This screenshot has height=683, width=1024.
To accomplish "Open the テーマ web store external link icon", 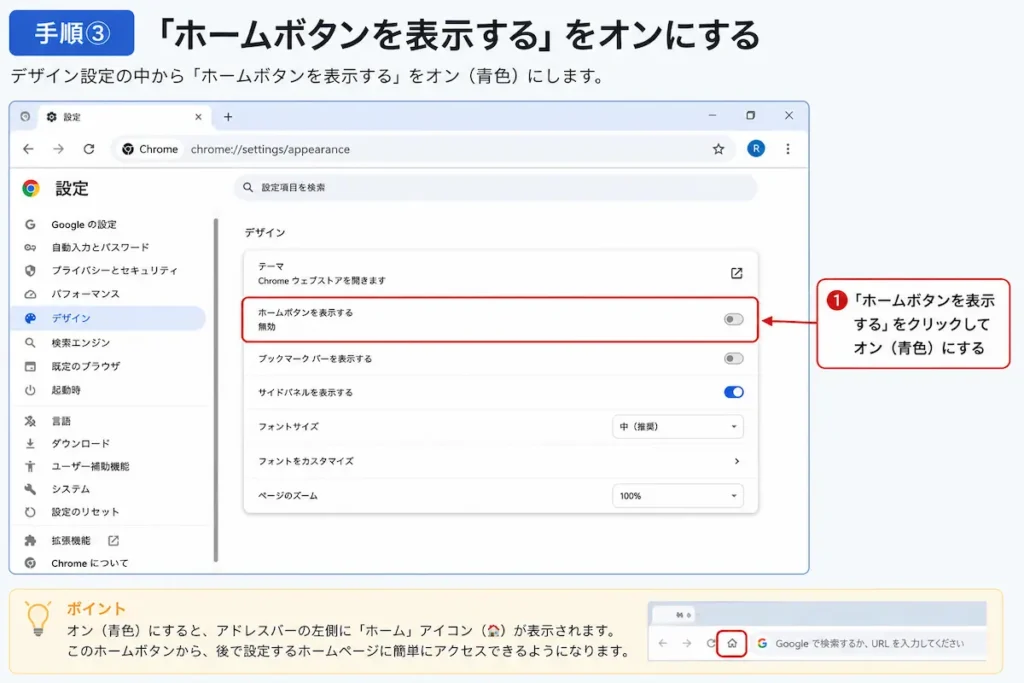I will (x=736, y=273).
